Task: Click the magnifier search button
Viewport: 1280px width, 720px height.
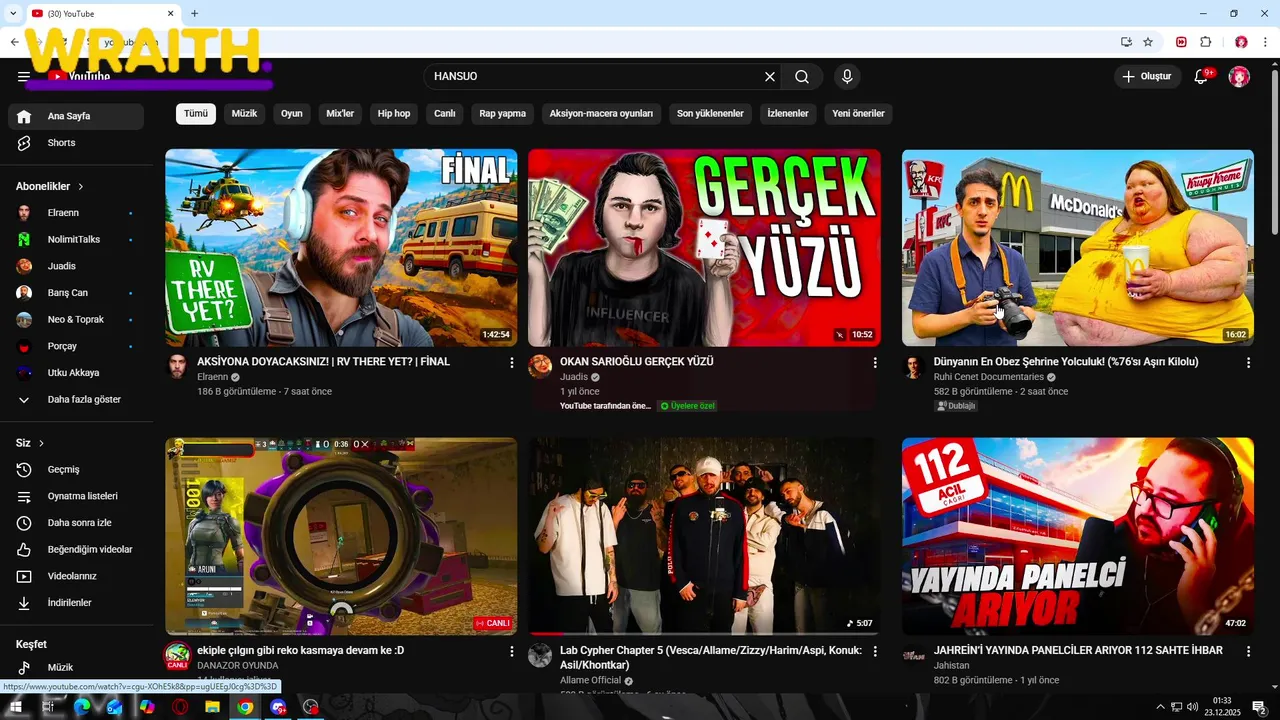Action: pyautogui.click(x=802, y=77)
